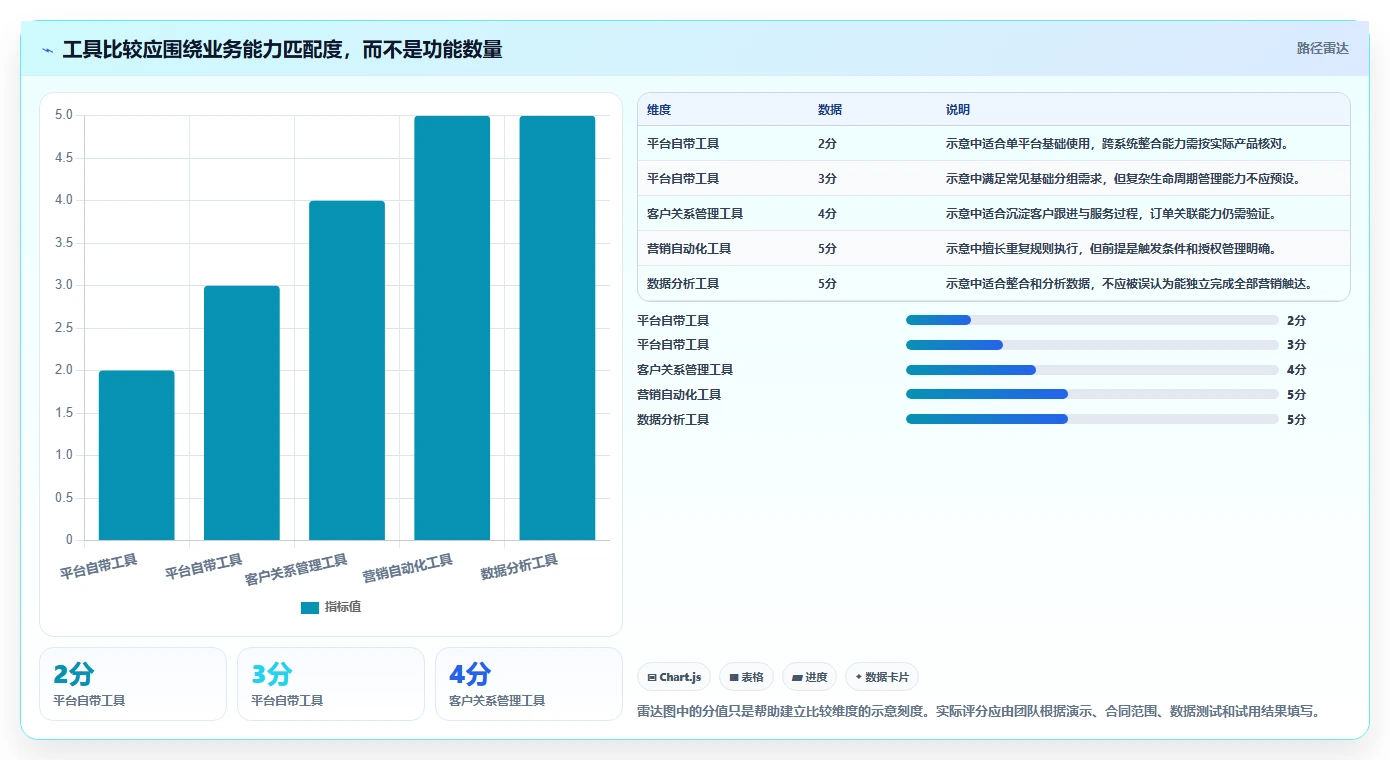Click the 4分 cell in the table
Viewport: 1390px width, 760px height.
click(x=827, y=214)
